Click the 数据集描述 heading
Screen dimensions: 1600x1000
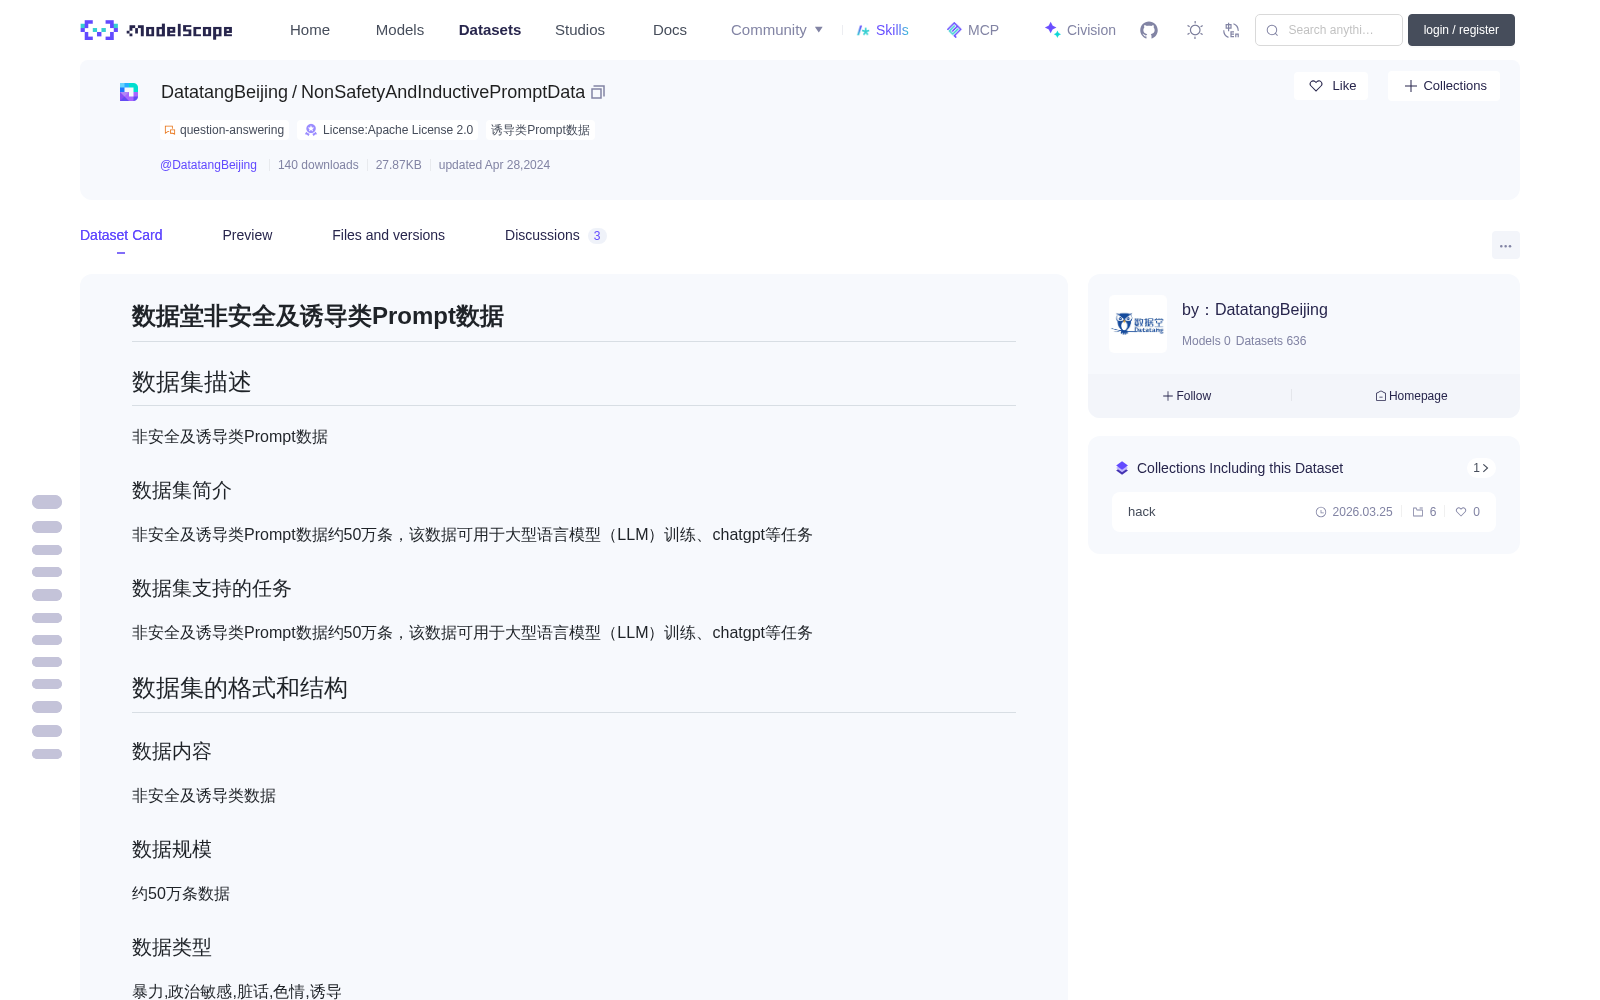(x=192, y=382)
